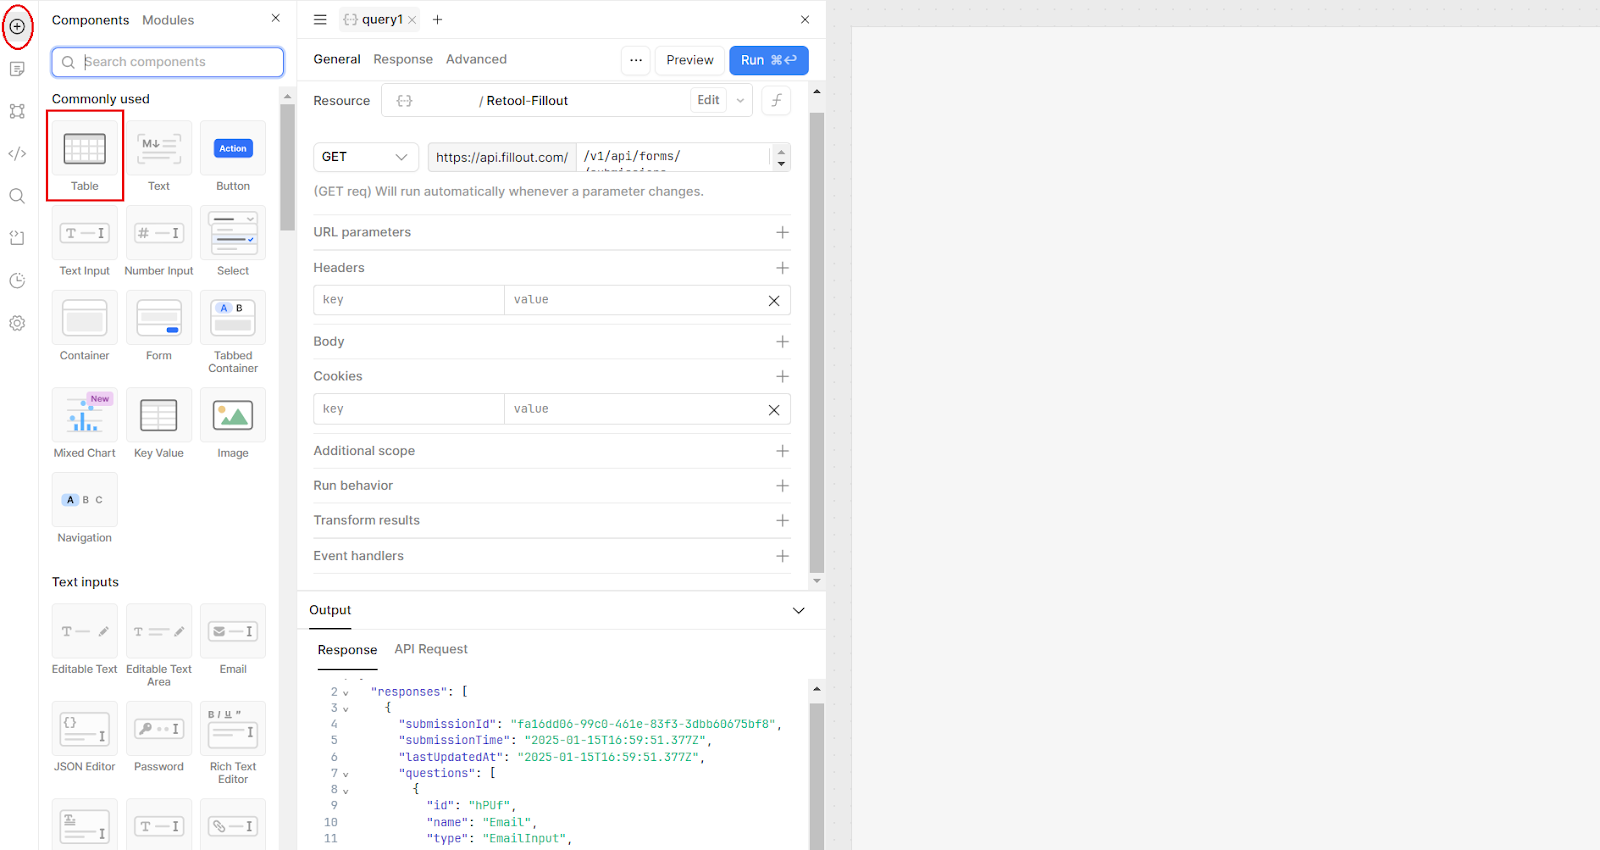This screenshot has height=850, width=1600.
Task: Close the components panel
Action: [276, 18]
